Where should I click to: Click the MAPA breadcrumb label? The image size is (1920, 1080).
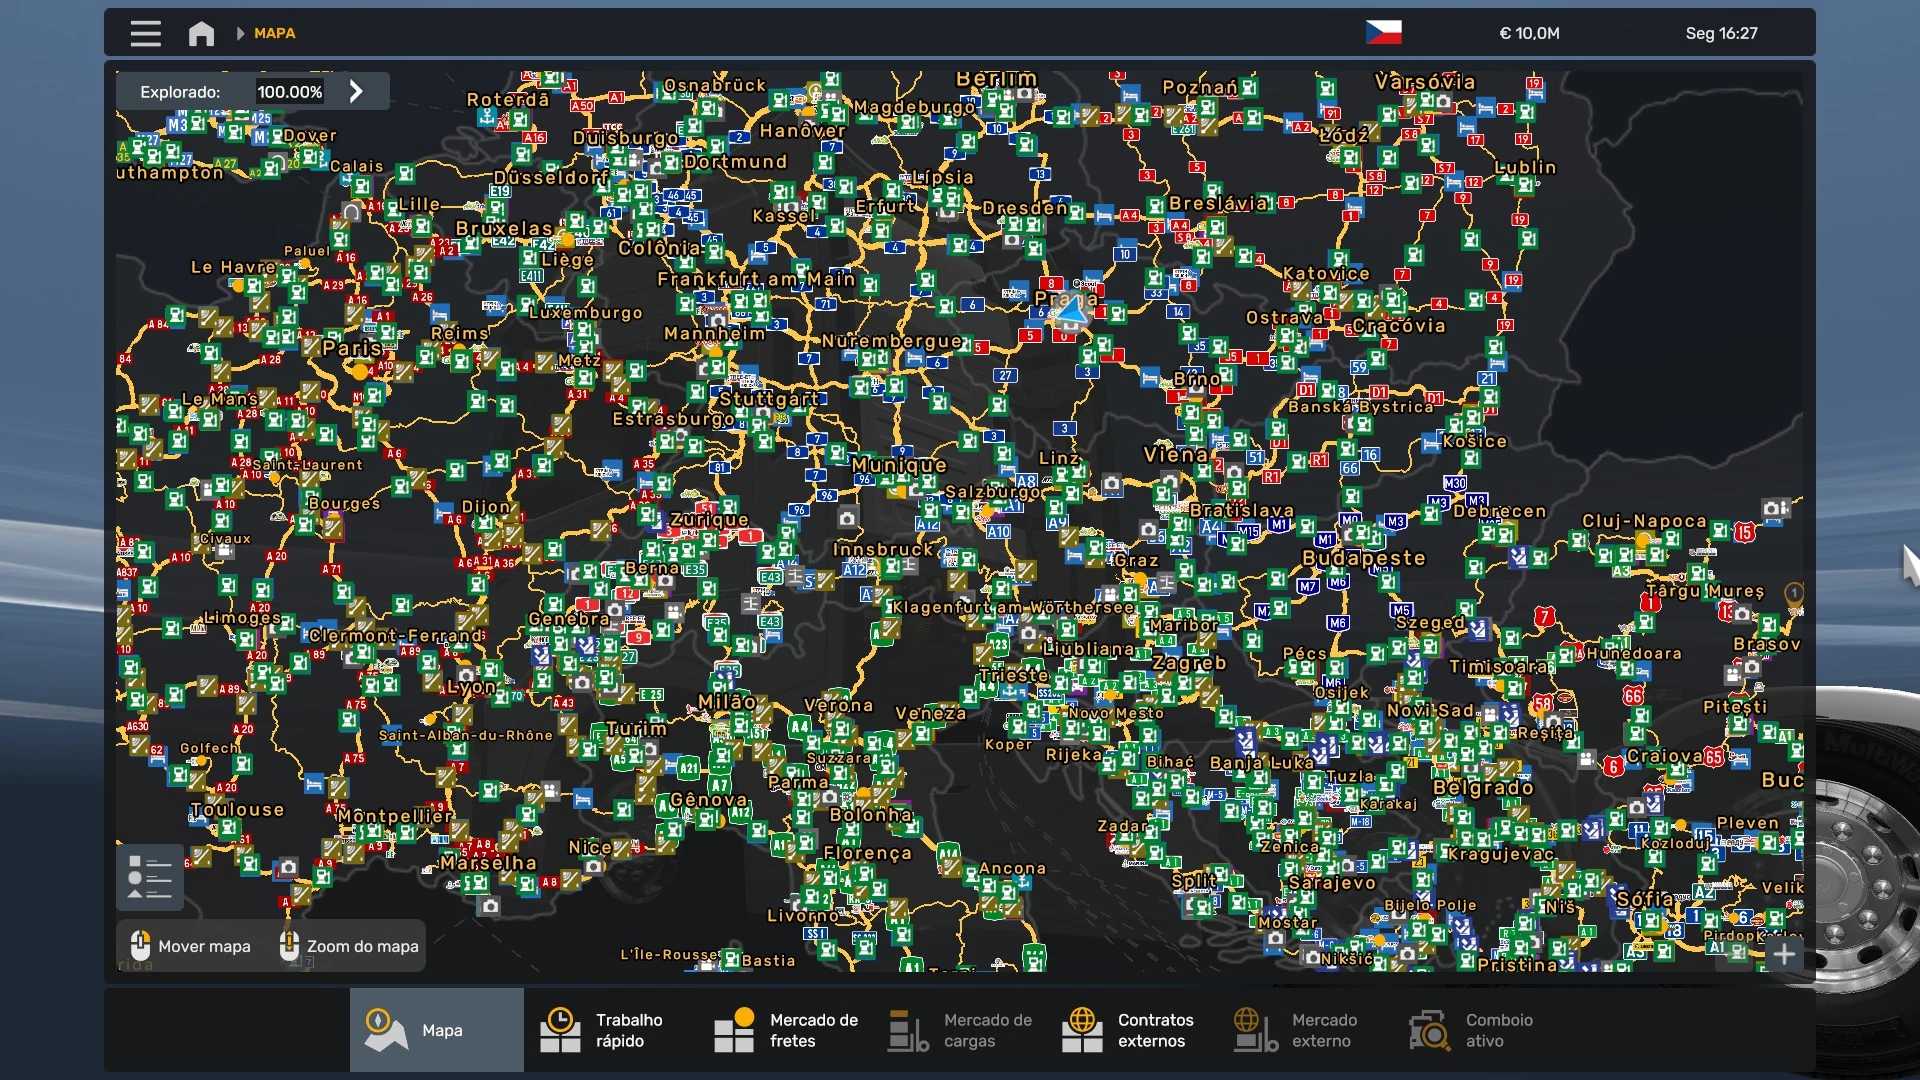coord(274,33)
